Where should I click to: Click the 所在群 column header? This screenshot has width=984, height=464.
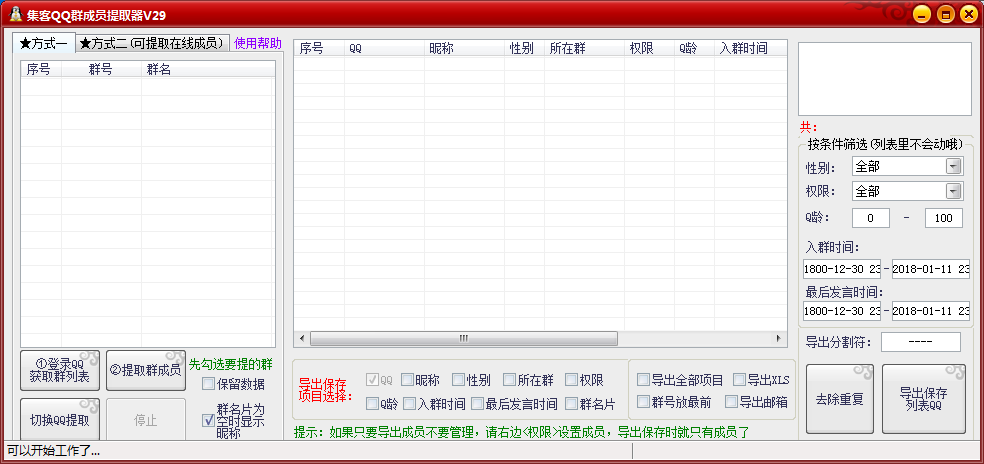coord(584,48)
